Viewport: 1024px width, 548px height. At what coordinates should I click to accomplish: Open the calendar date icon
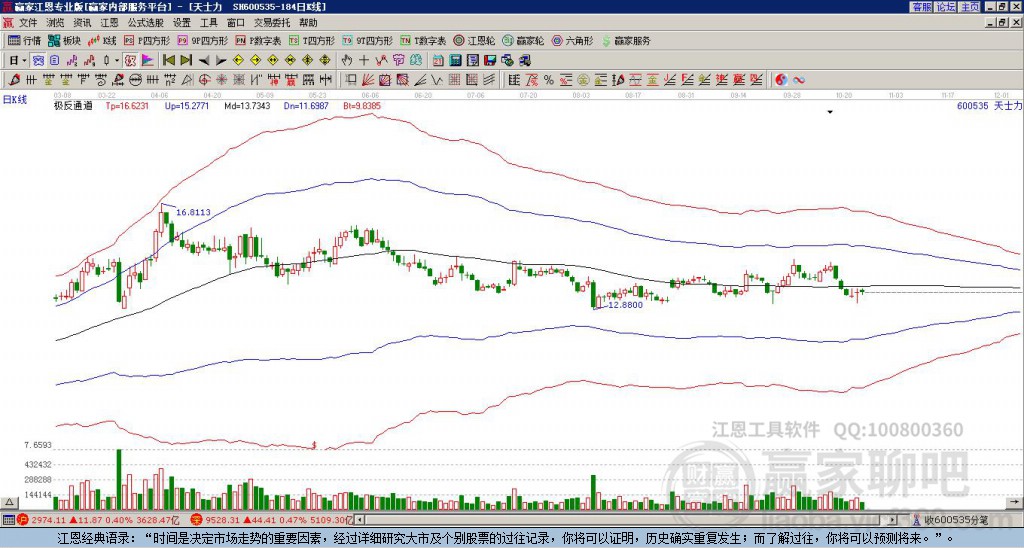pyautogui.click(x=438, y=61)
